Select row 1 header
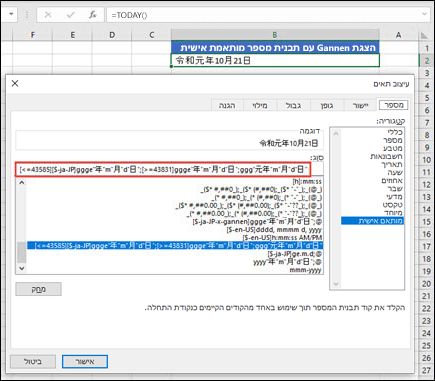 426,48
